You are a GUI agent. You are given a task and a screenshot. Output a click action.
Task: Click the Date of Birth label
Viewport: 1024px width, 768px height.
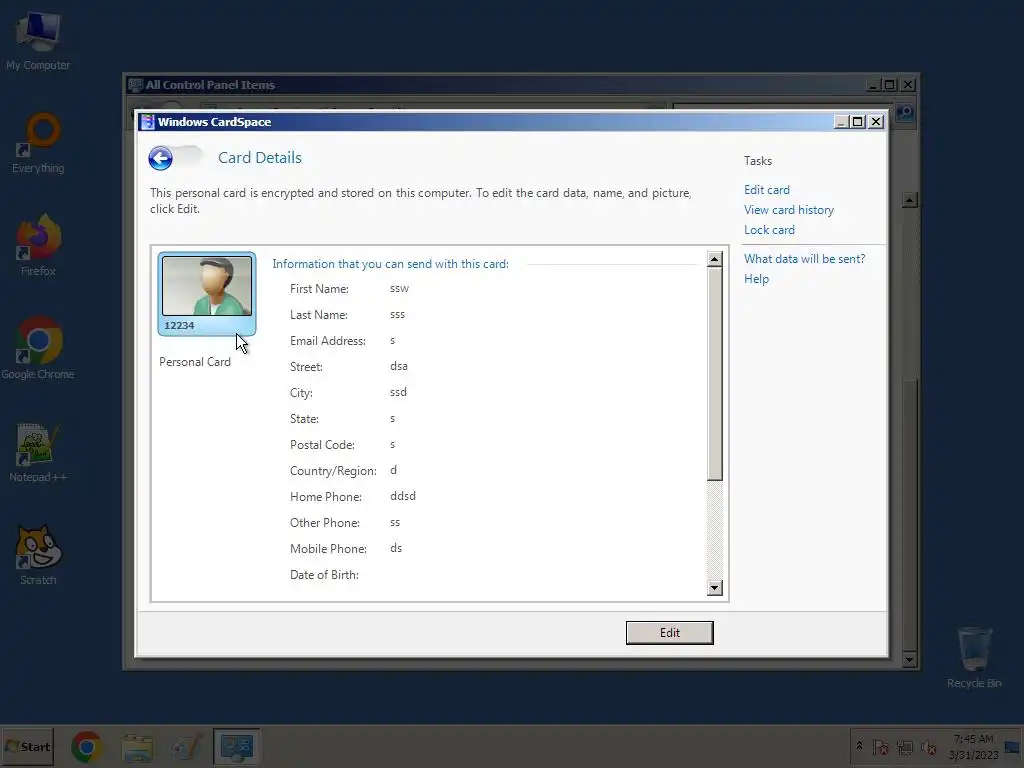324,575
